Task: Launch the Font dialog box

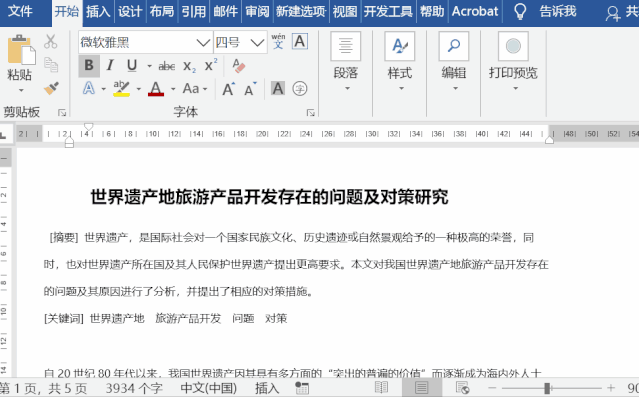Action: [311, 113]
